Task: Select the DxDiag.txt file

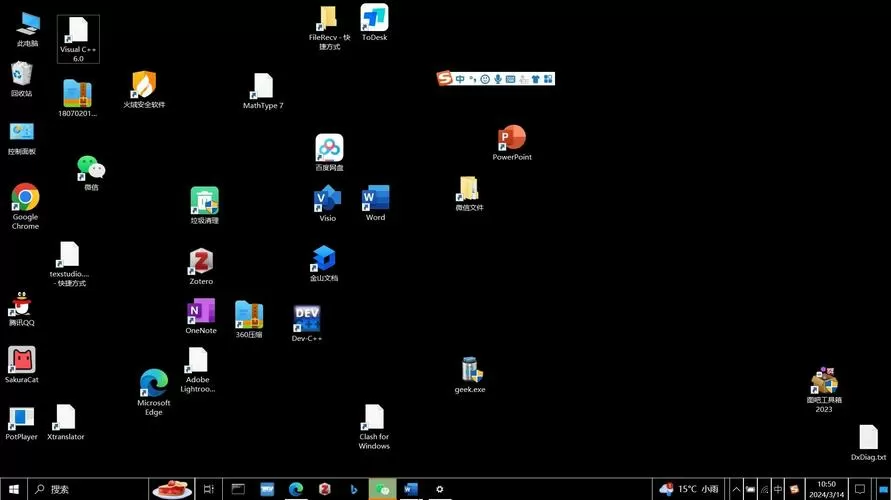Action: 868,443
